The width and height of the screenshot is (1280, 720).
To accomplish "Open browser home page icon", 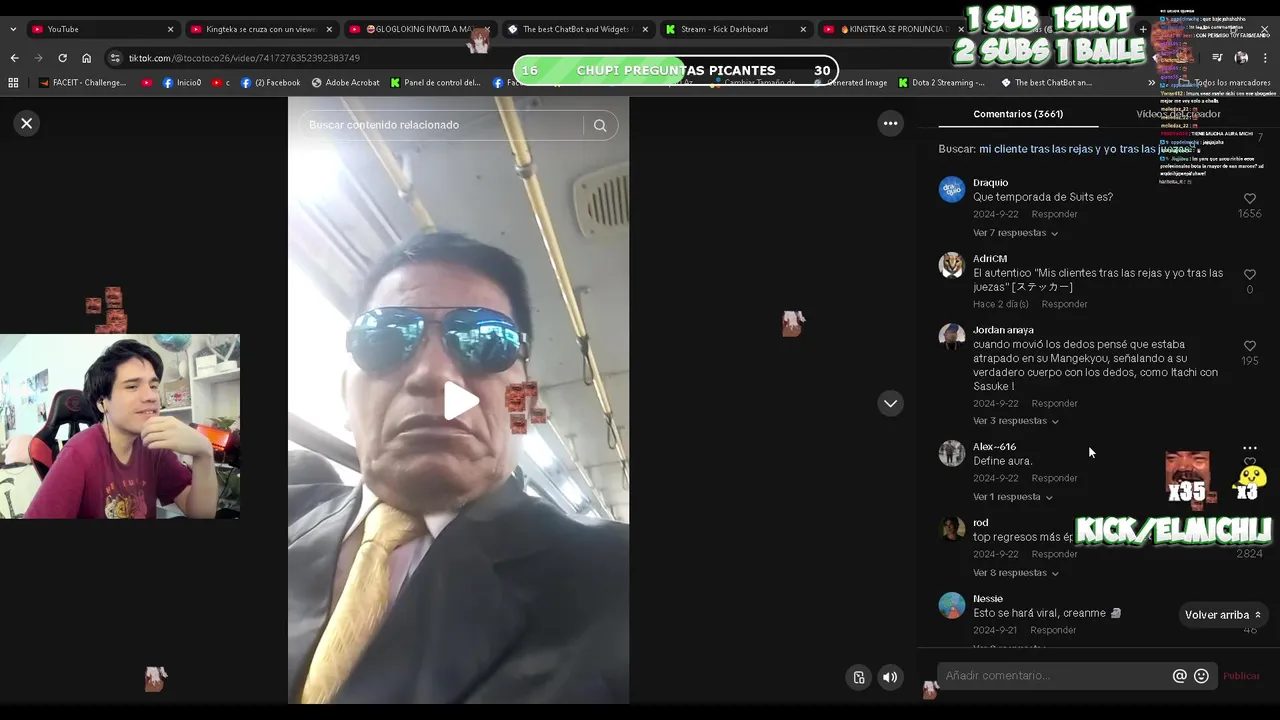I will 86,58.
